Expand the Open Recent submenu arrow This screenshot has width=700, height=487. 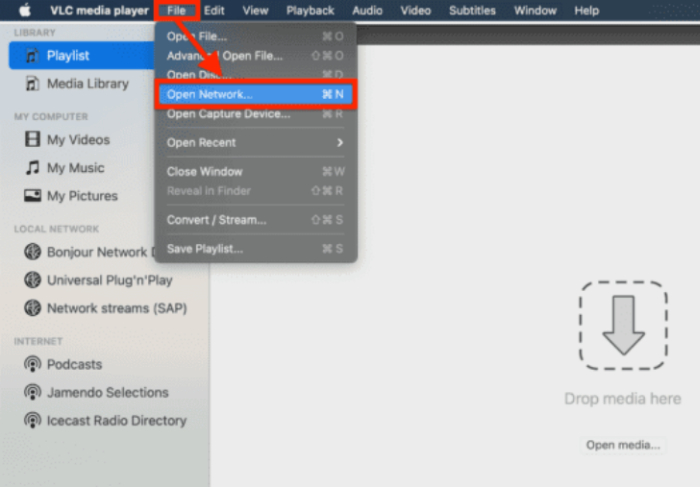click(x=340, y=142)
